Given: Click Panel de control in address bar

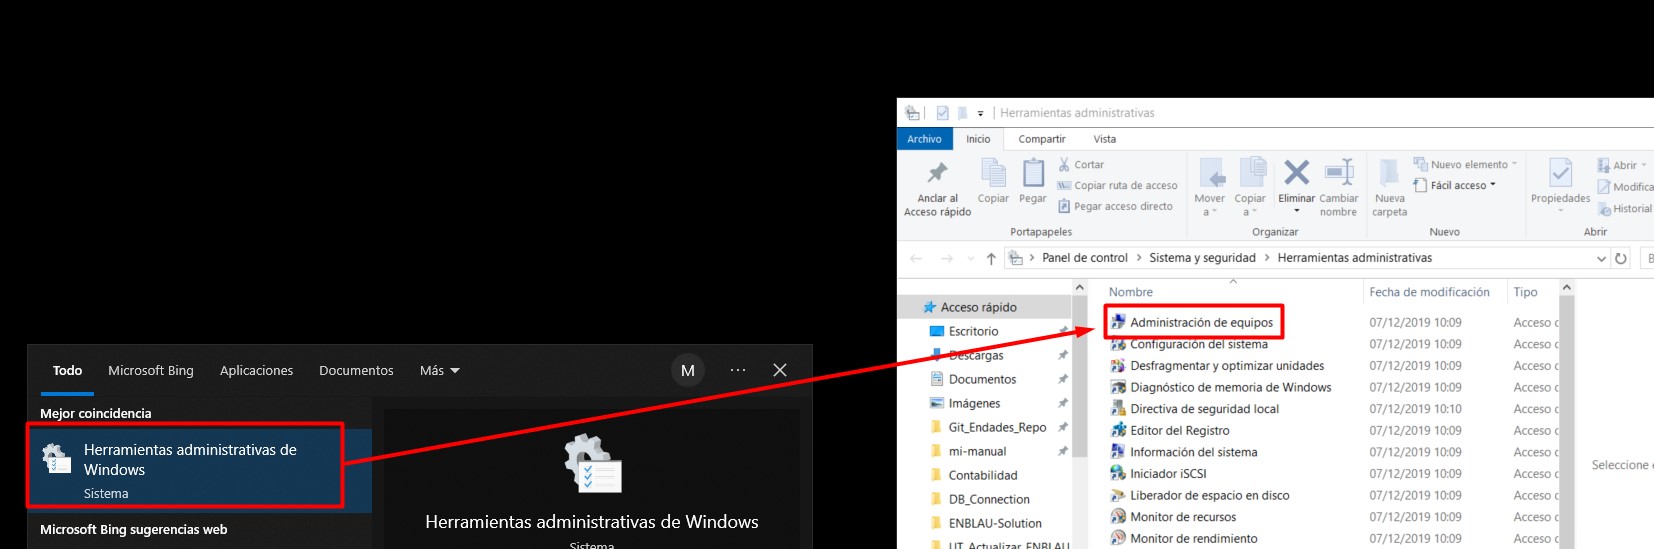Looking at the screenshot, I should (1085, 258).
